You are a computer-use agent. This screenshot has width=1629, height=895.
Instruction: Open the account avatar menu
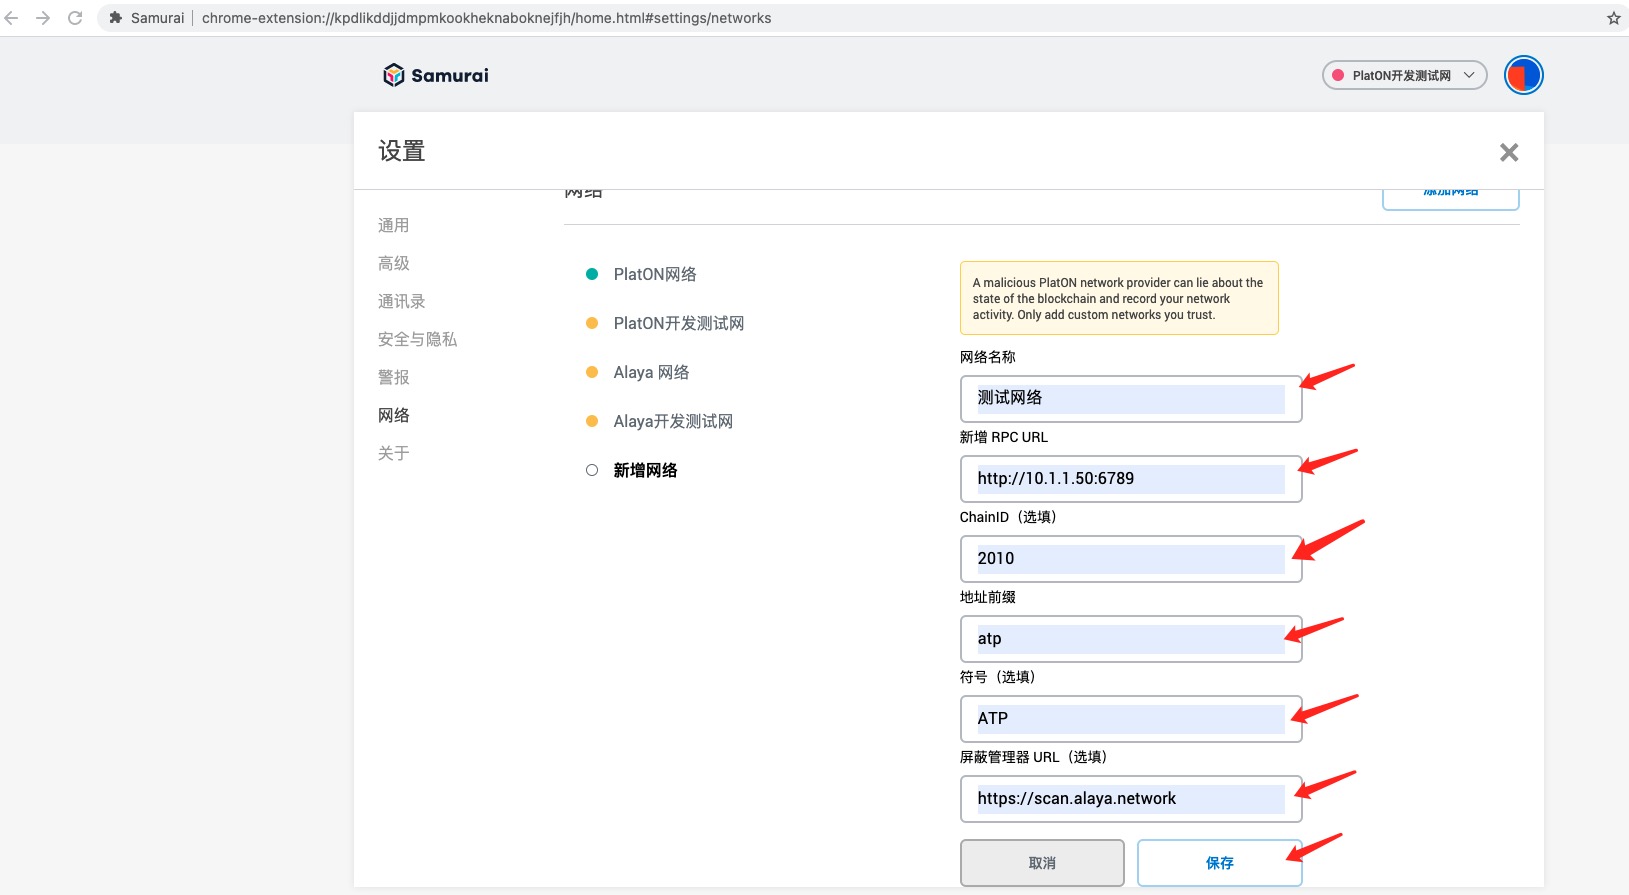pyautogui.click(x=1523, y=75)
